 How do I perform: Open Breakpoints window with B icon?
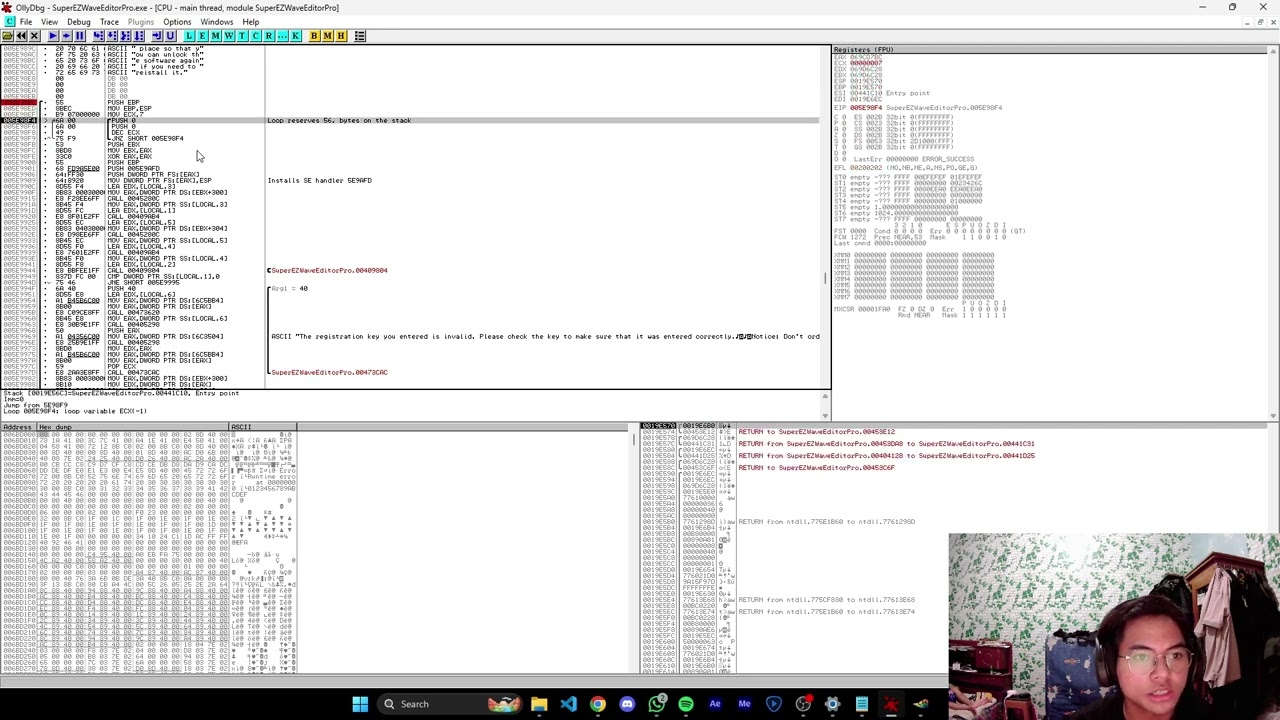tap(314, 36)
